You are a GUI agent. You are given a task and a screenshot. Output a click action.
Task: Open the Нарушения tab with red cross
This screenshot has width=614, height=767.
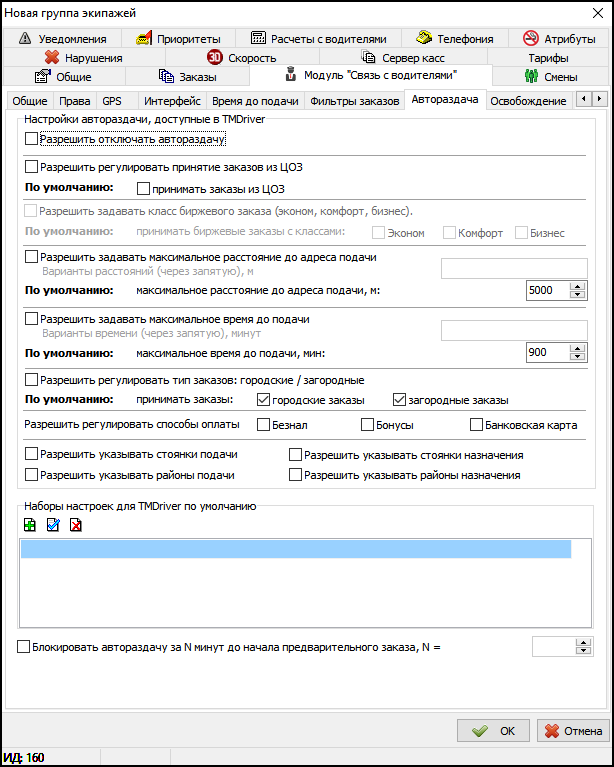point(84,58)
